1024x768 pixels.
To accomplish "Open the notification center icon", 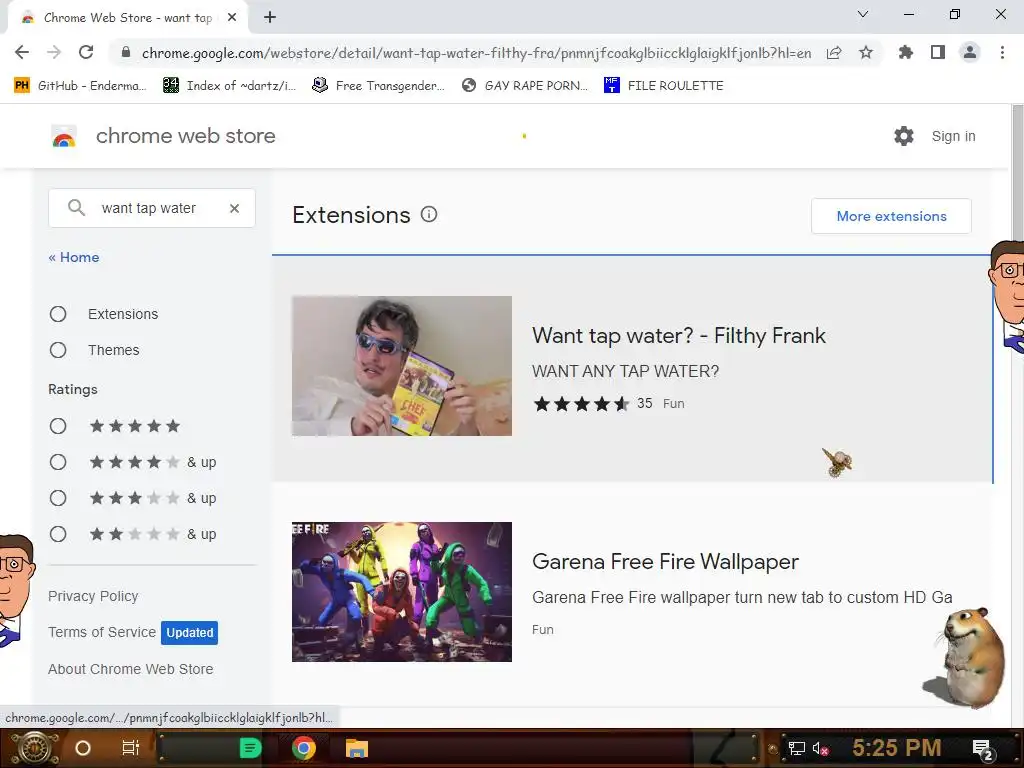I will tap(983, 749).
